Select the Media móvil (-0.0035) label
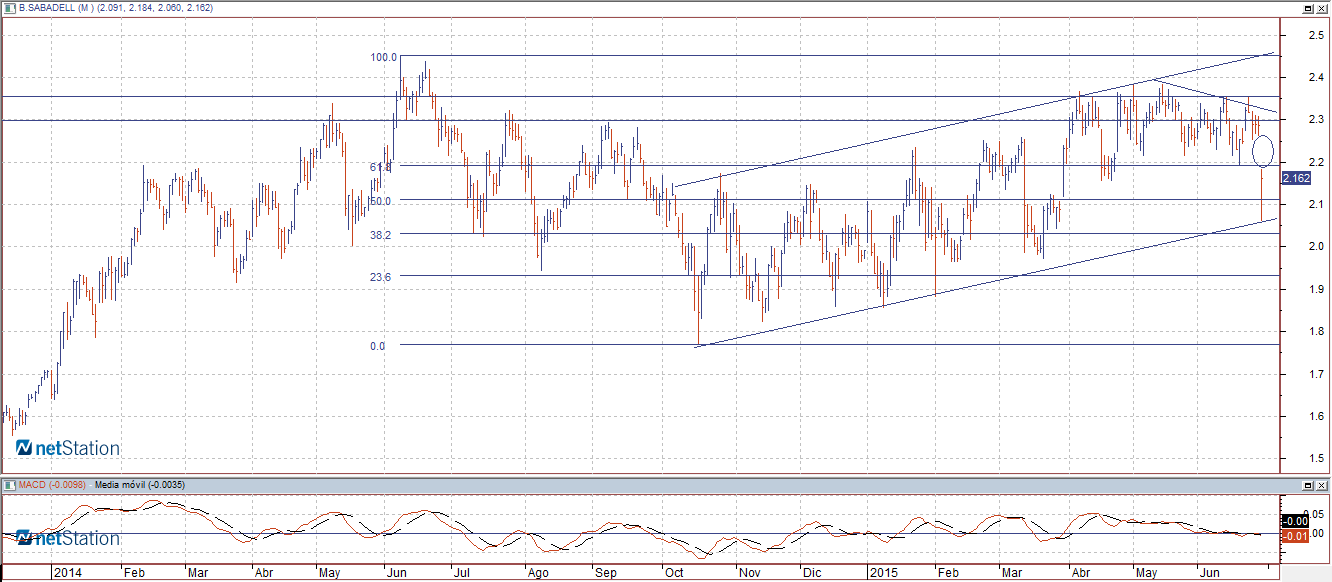Screen dimensions: 1332x582 click(x=138, y=485)
